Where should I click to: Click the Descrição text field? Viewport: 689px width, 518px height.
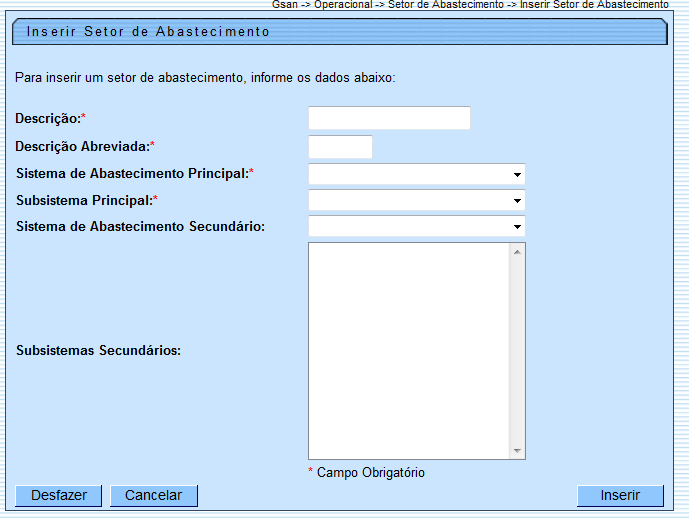(389, 118)
